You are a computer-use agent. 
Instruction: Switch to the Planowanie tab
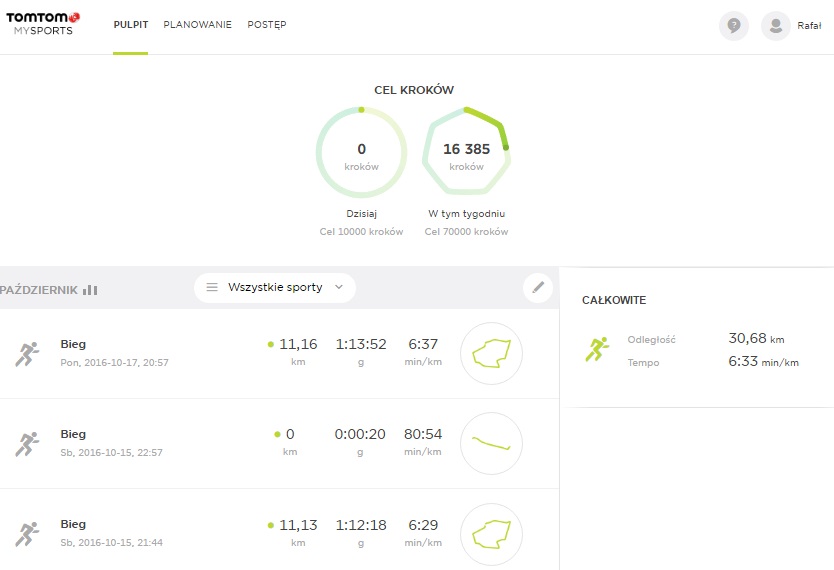(198, 25)
